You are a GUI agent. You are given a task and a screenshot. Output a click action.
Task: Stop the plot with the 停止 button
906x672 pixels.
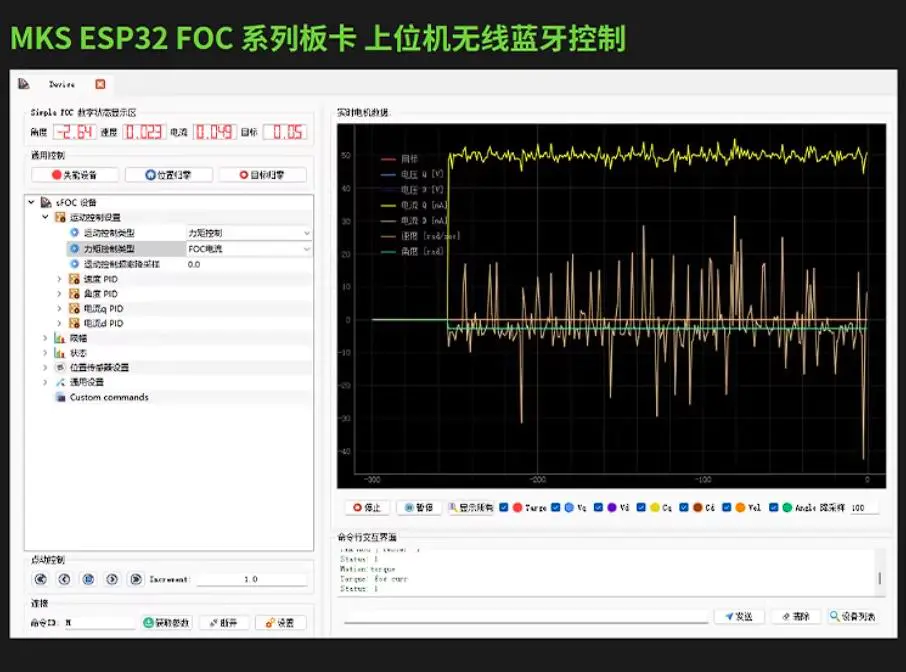tap(367, 508)
